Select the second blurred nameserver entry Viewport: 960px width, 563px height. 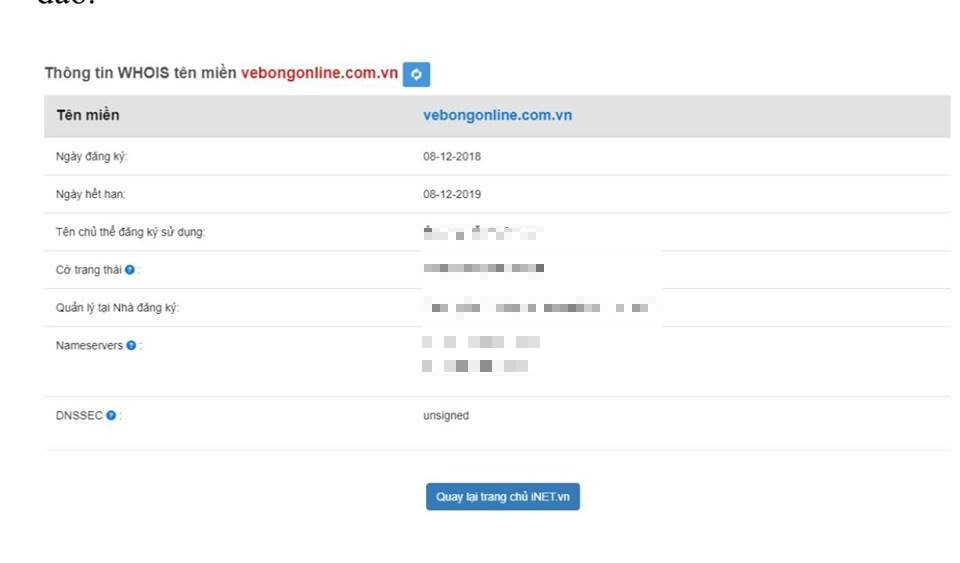tap(475, 366)
